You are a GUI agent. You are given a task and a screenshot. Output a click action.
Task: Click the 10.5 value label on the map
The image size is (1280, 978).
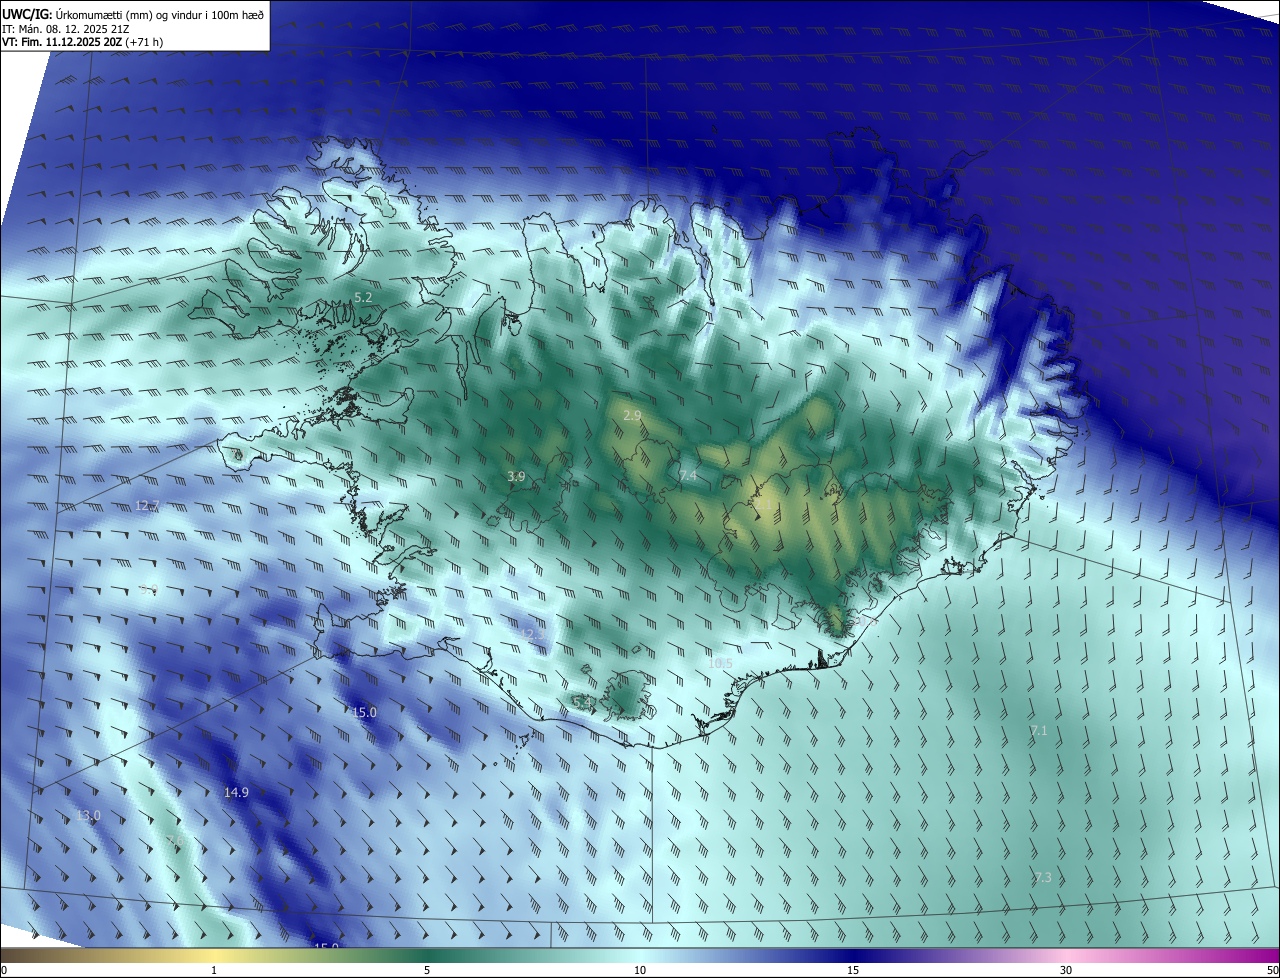point(720,663)
